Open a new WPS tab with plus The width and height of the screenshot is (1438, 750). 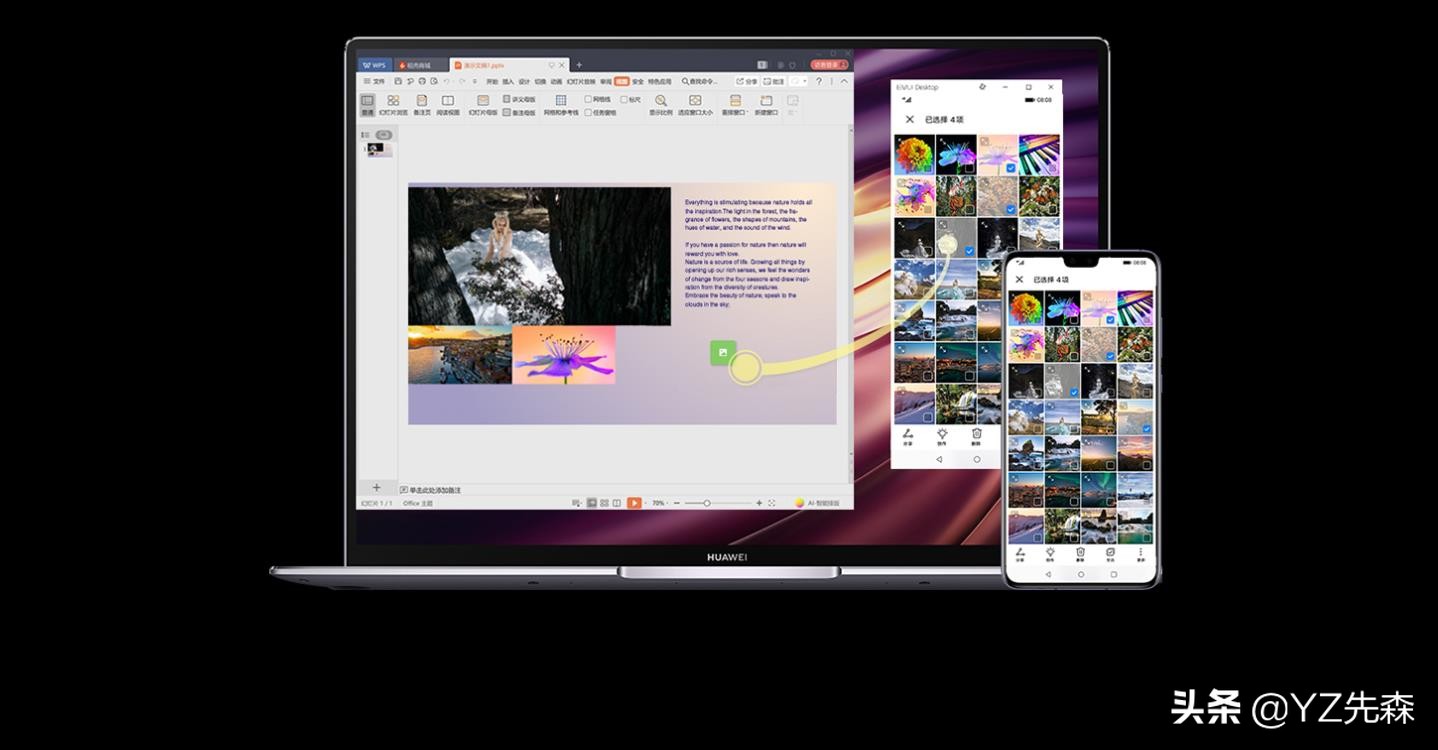[x=579, y=65]
